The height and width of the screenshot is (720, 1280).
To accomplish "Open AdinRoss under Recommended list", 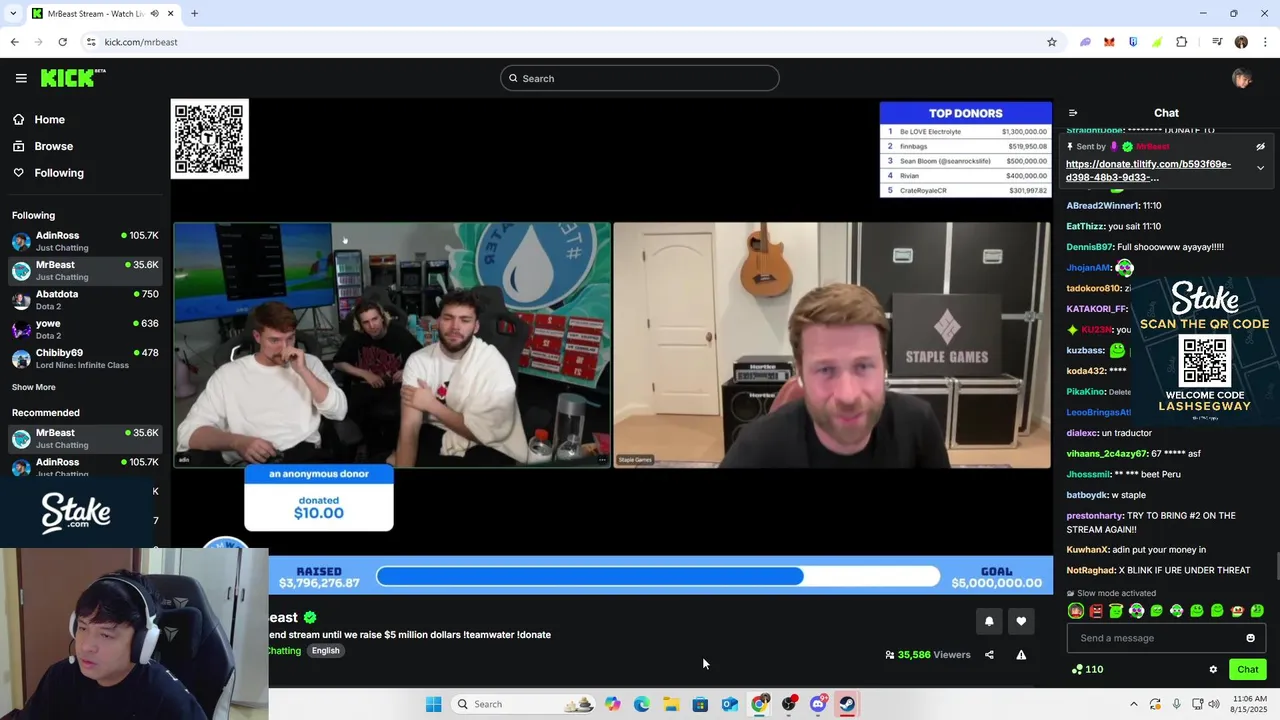I will pos(84,466).
